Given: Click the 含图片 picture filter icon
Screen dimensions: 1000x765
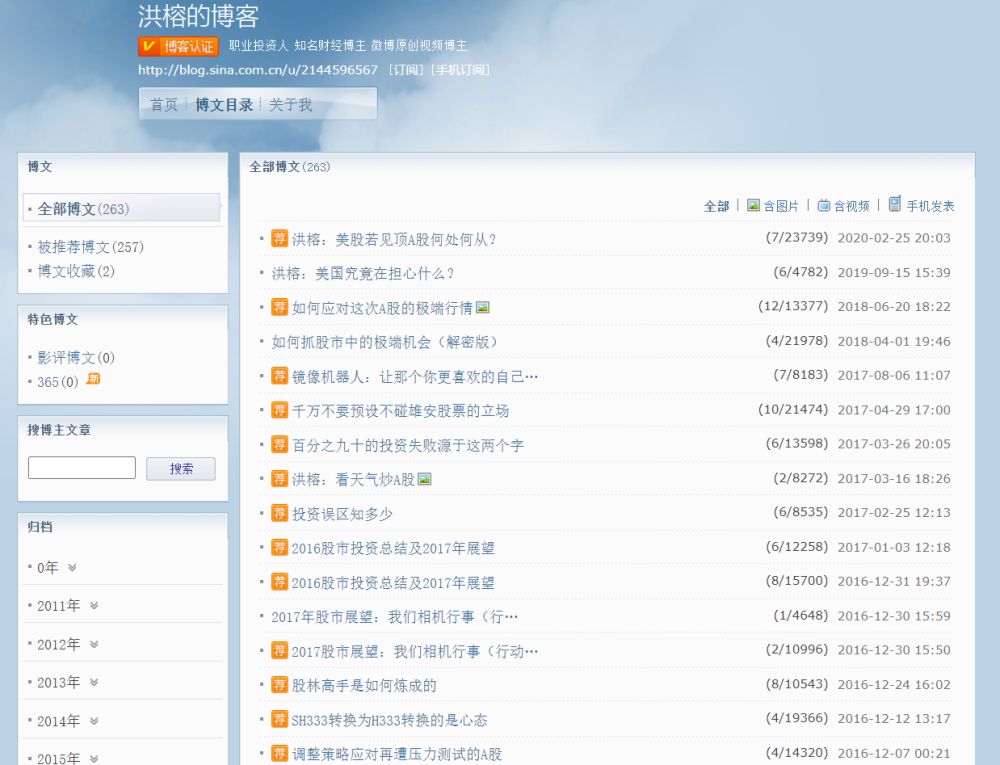Looking at the screenshot, I should click(x=753, y=205).
